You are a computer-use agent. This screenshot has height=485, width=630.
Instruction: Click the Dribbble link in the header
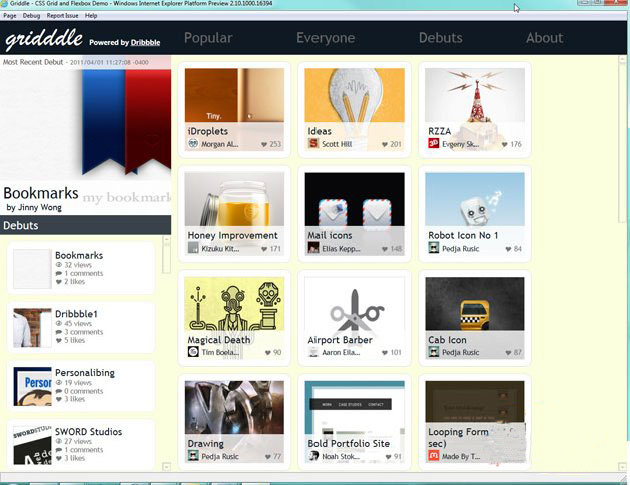[145, 43]
